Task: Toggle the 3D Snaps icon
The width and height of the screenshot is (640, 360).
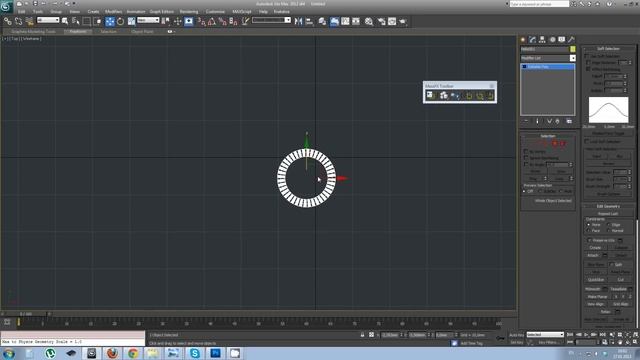Action: click(201, 21)
